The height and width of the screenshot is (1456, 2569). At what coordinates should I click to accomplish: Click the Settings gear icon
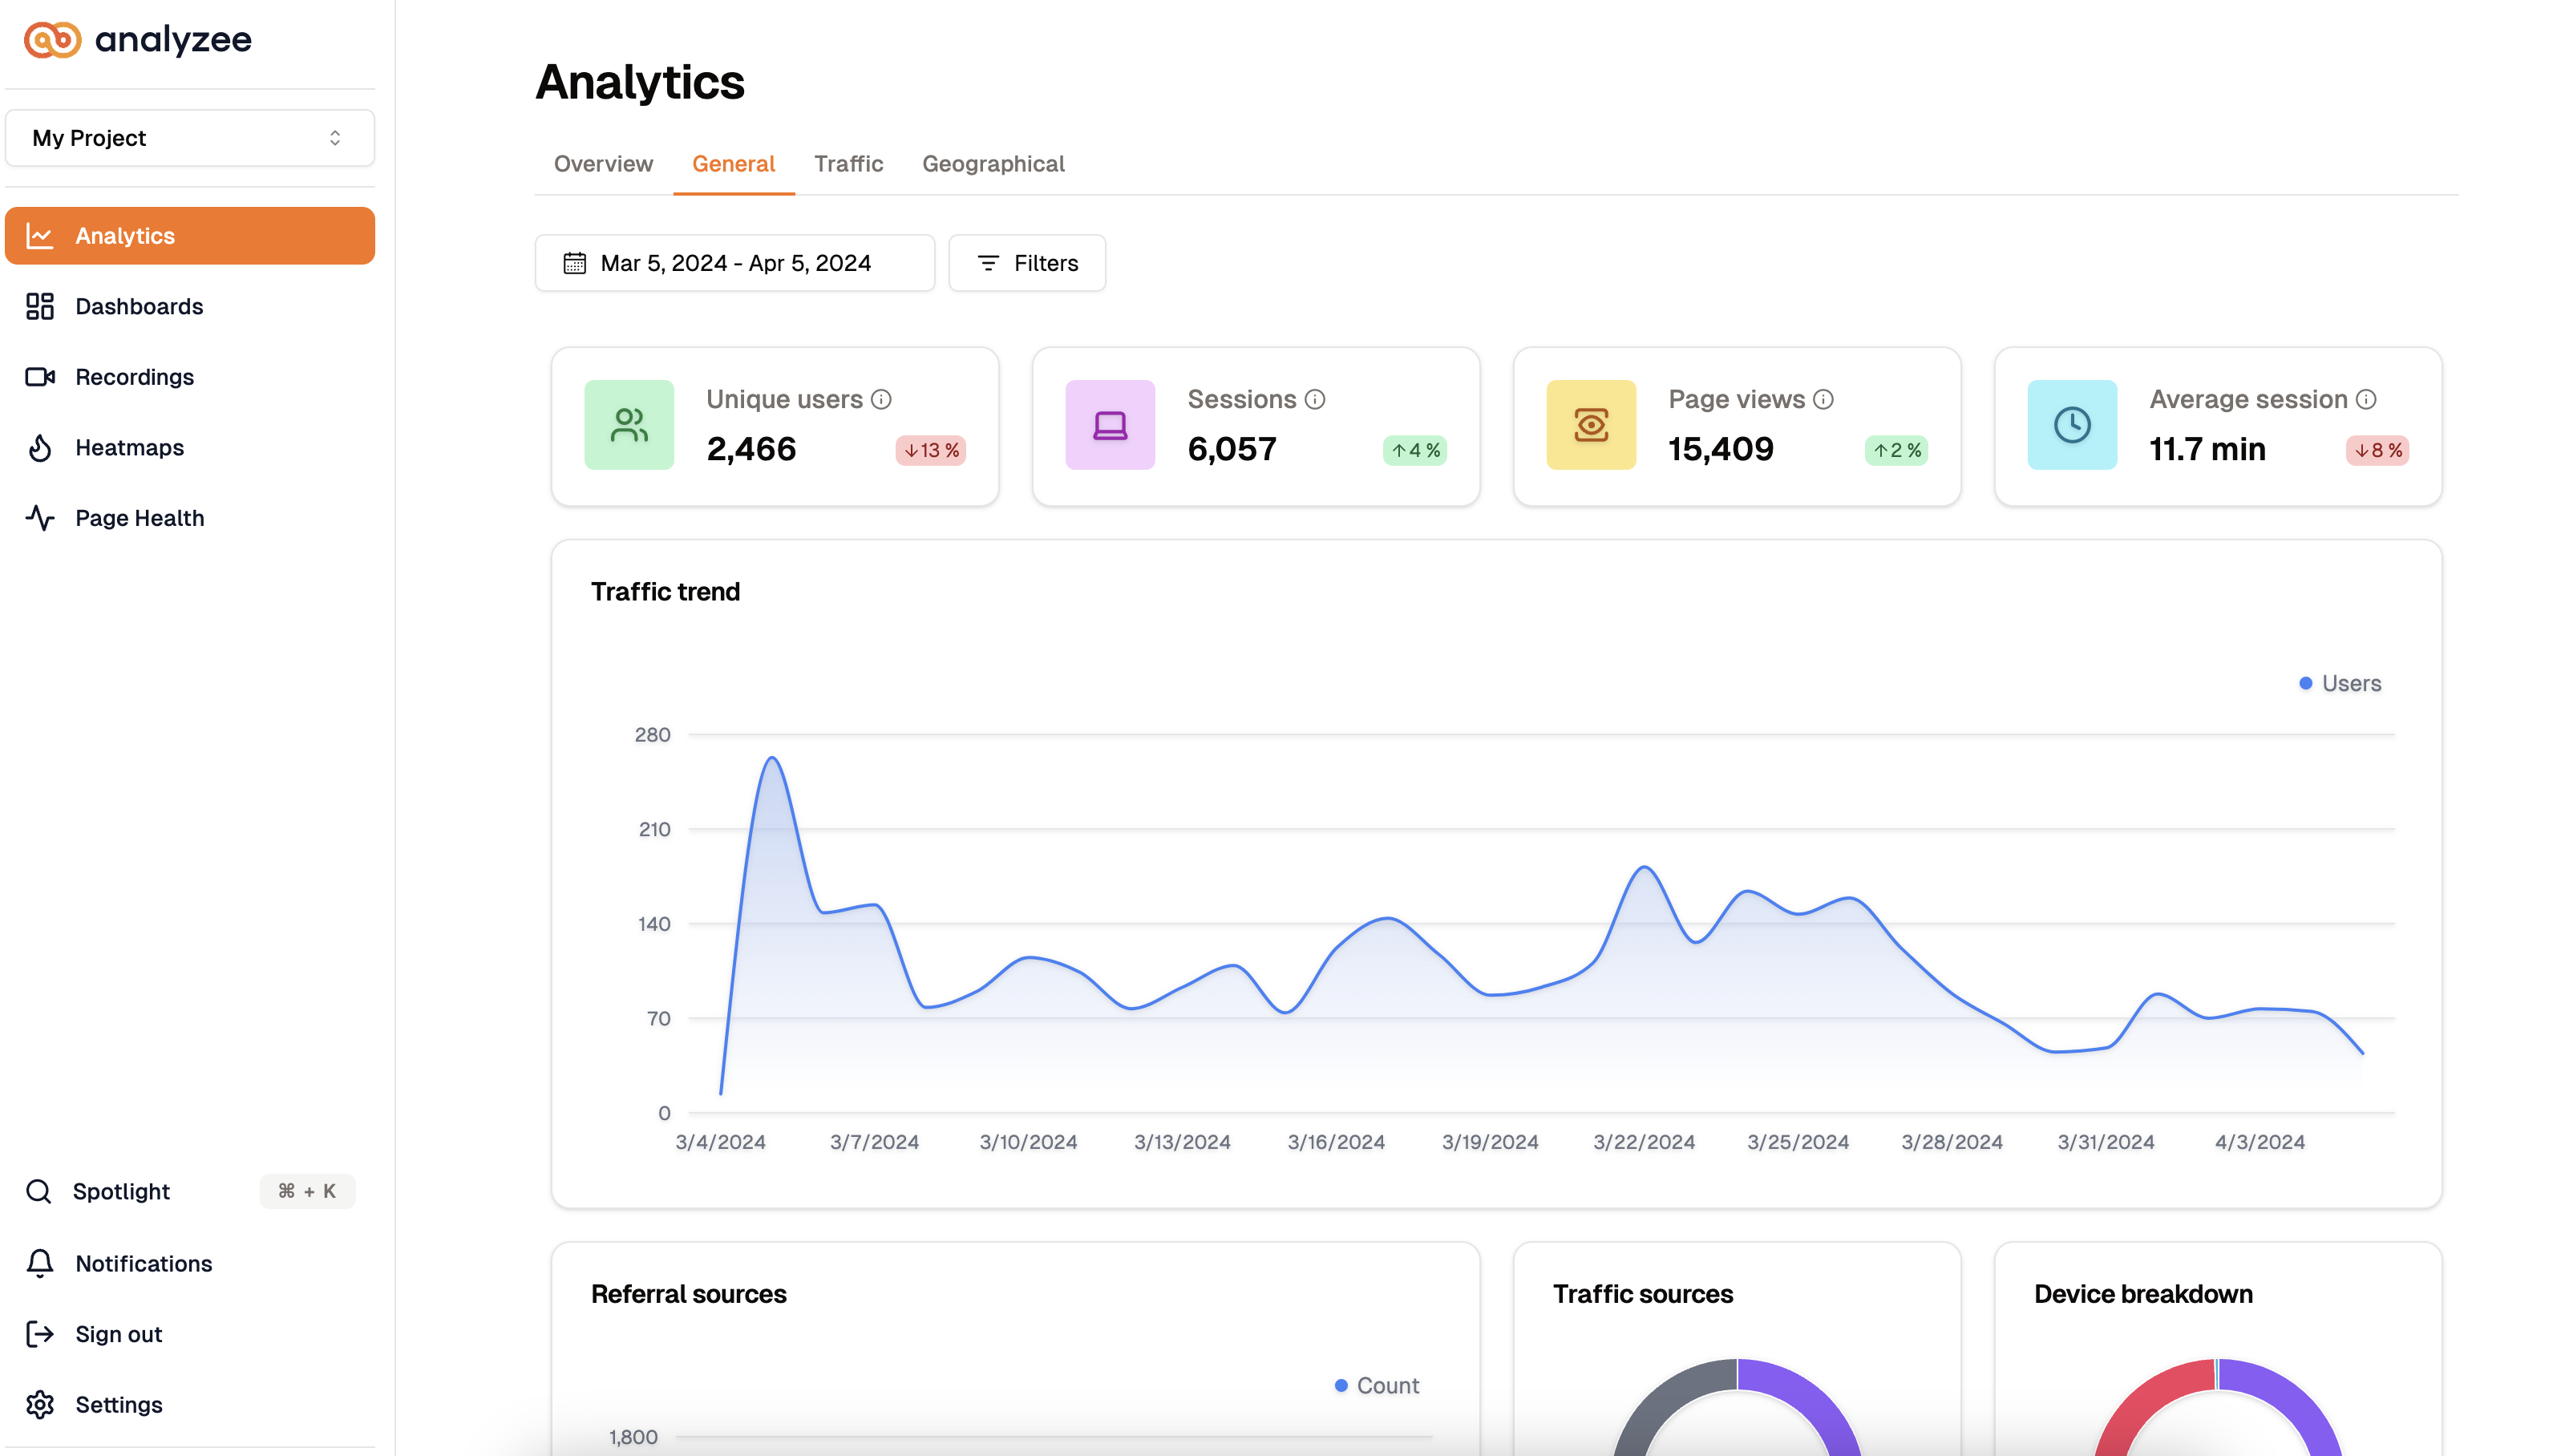point(40,1405)
